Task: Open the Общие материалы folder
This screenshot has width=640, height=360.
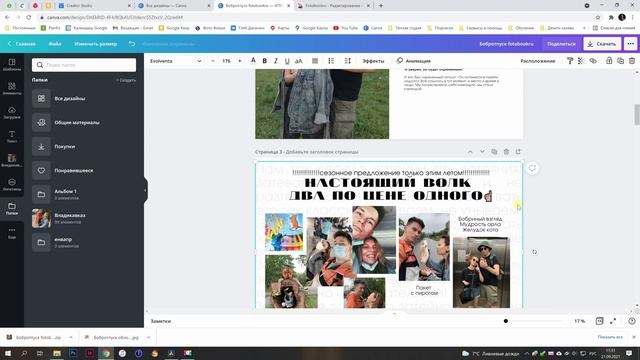Action: point(84,122)
